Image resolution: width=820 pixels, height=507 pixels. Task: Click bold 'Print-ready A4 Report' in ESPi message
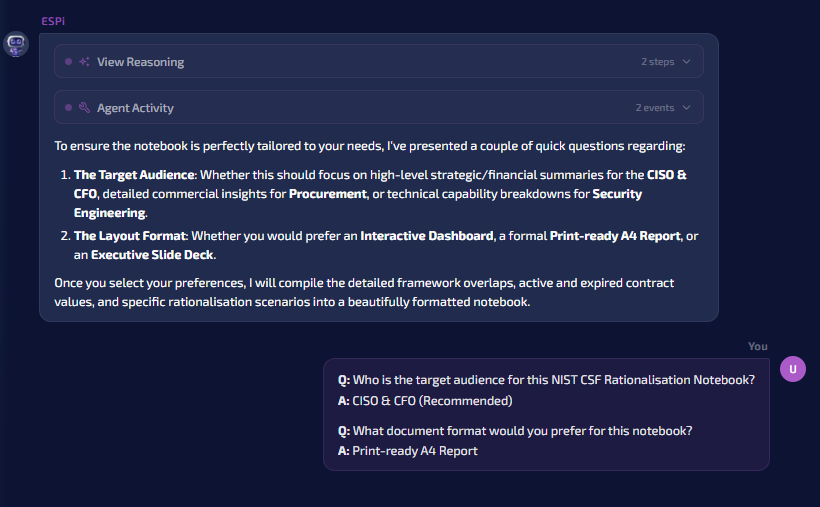point(615,236)
